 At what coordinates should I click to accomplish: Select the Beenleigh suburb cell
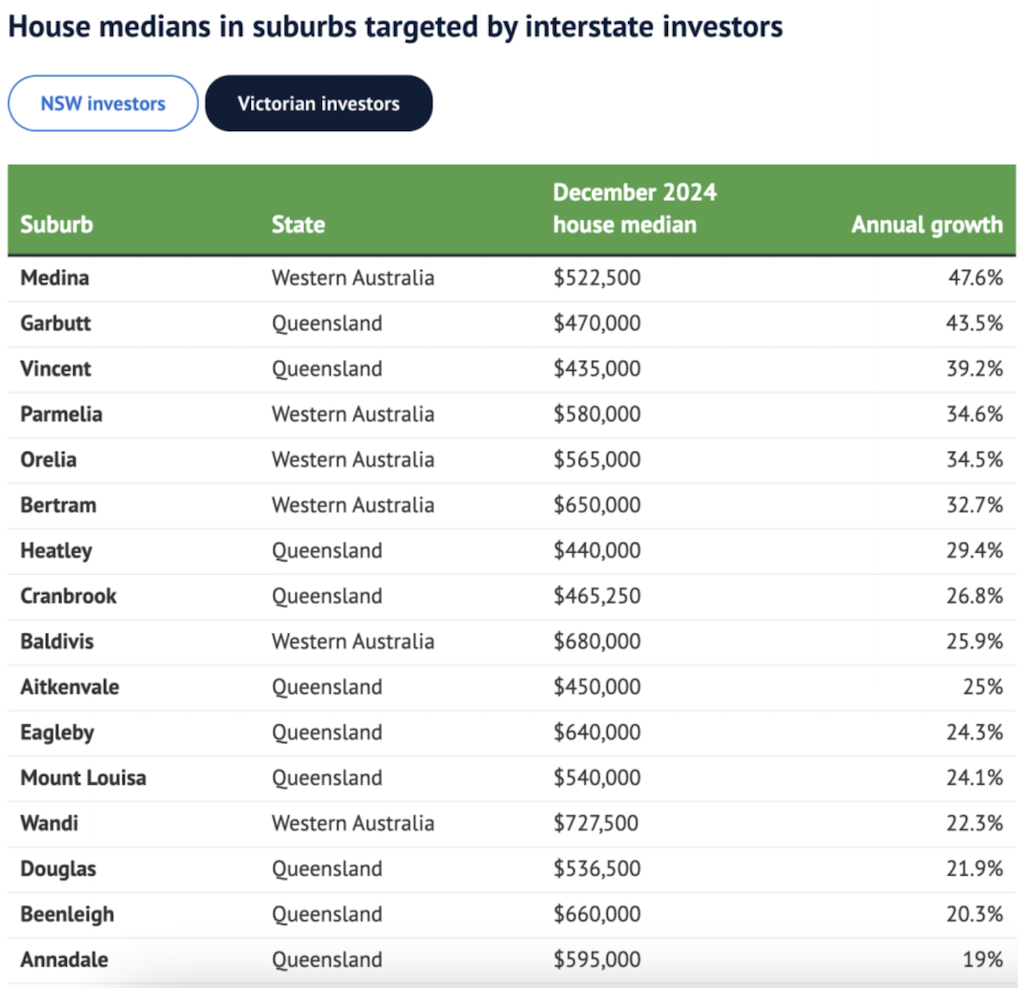click(x=67, y=914)
